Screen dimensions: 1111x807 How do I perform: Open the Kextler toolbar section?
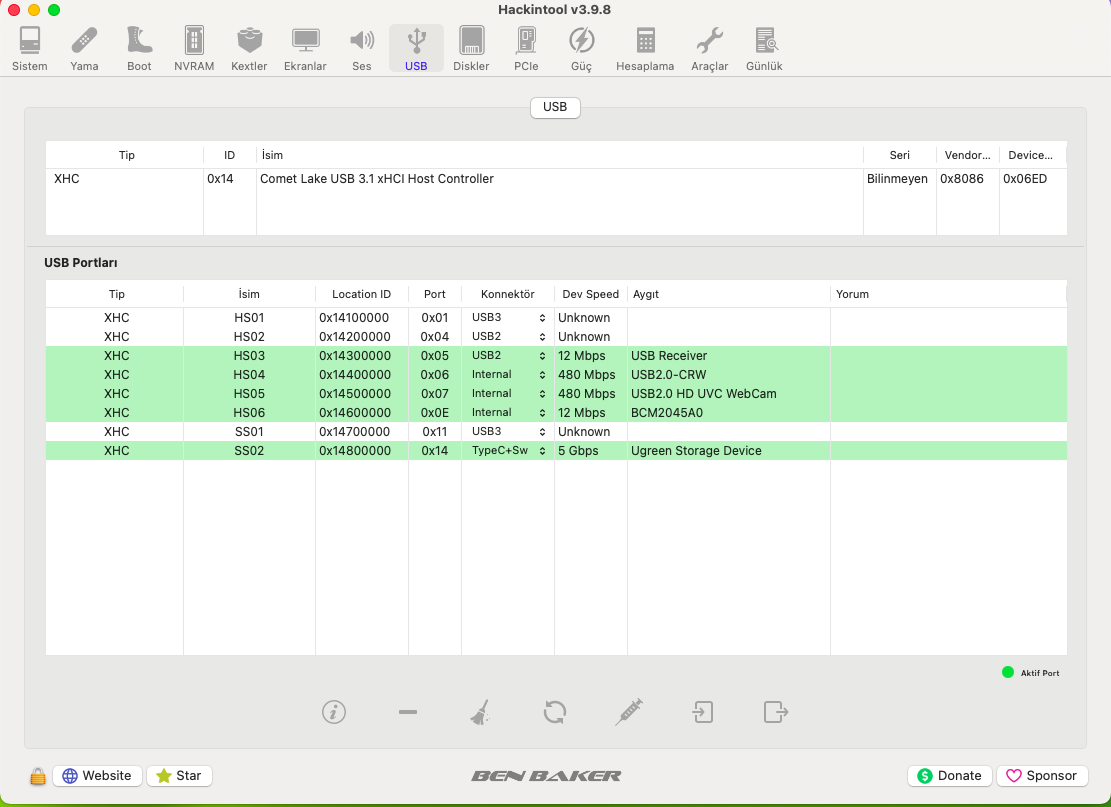pos(249,48)
